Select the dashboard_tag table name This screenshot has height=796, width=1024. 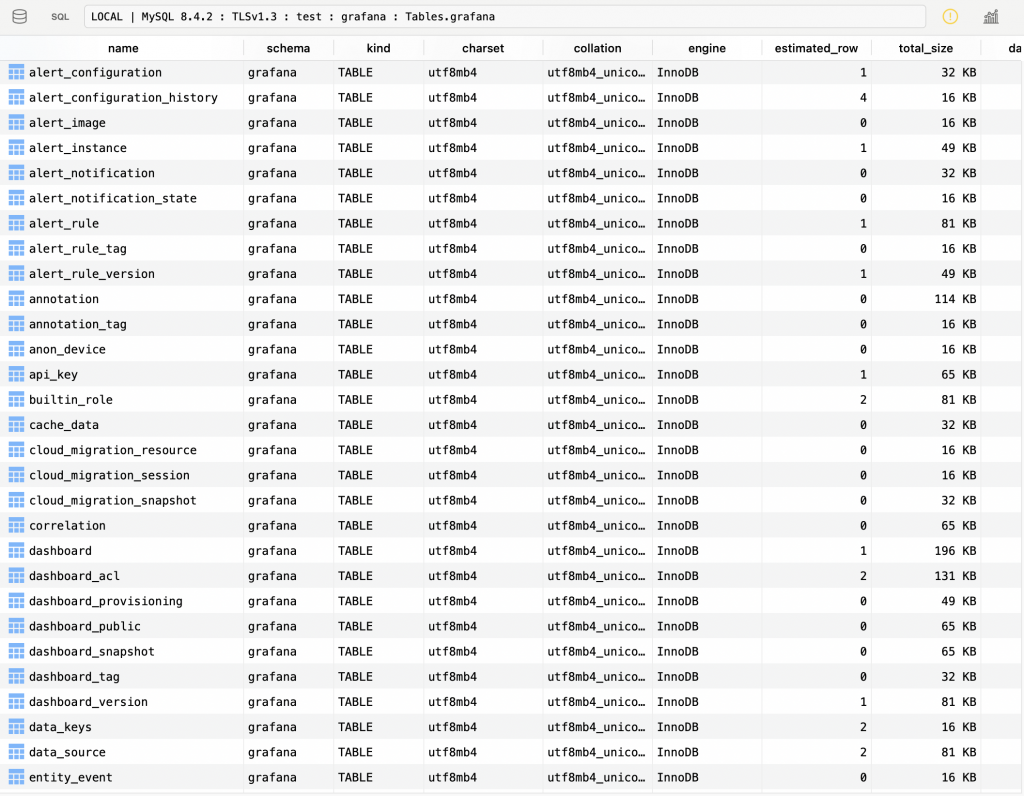pyautogui.click(x=74, y=677)
